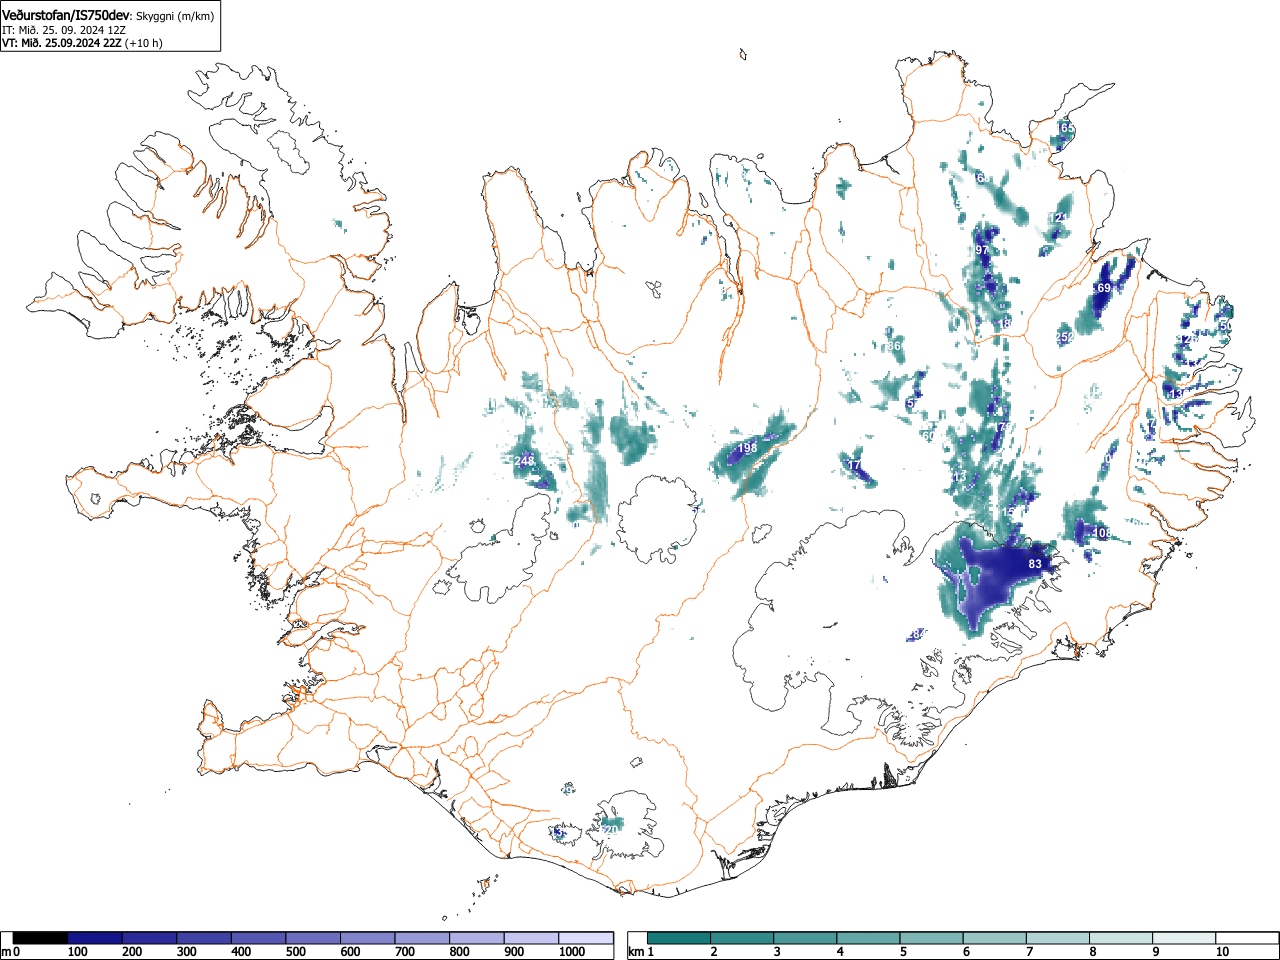This screenshot has width=1280, height=960.
Task: Click the 97 visibility value on the map
Action: (982, 250)
